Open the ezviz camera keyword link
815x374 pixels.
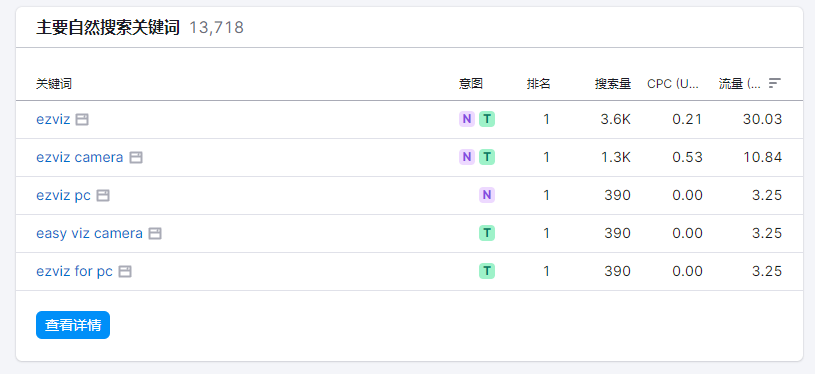(80, 157)
